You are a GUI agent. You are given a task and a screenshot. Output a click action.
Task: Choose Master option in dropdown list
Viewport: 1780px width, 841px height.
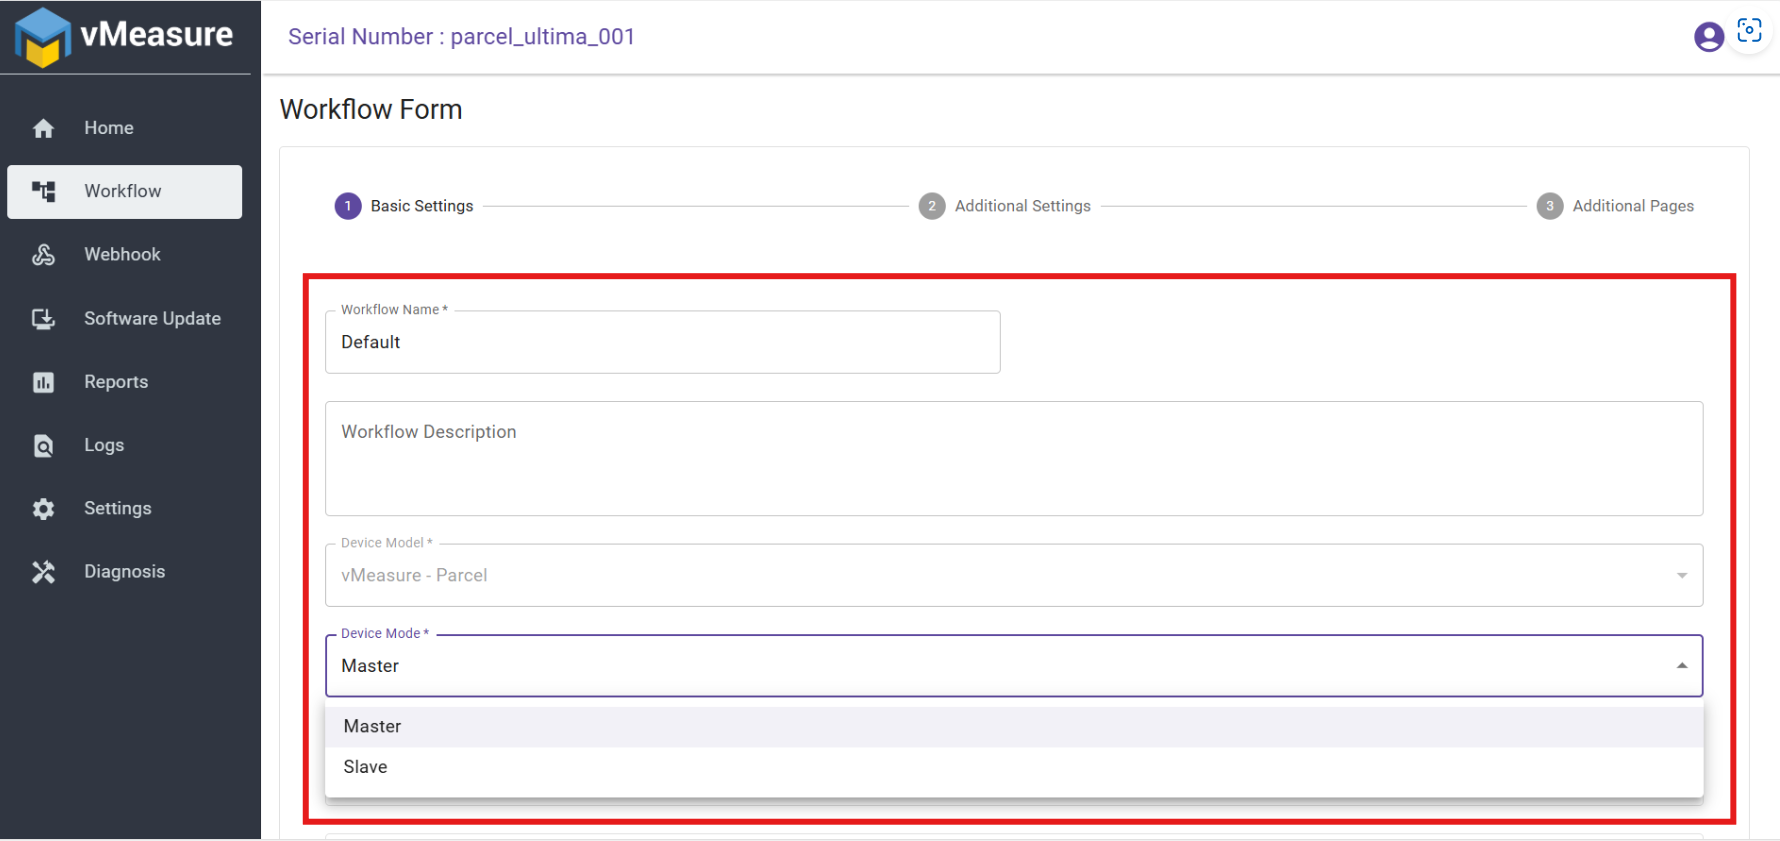(372, 727)
